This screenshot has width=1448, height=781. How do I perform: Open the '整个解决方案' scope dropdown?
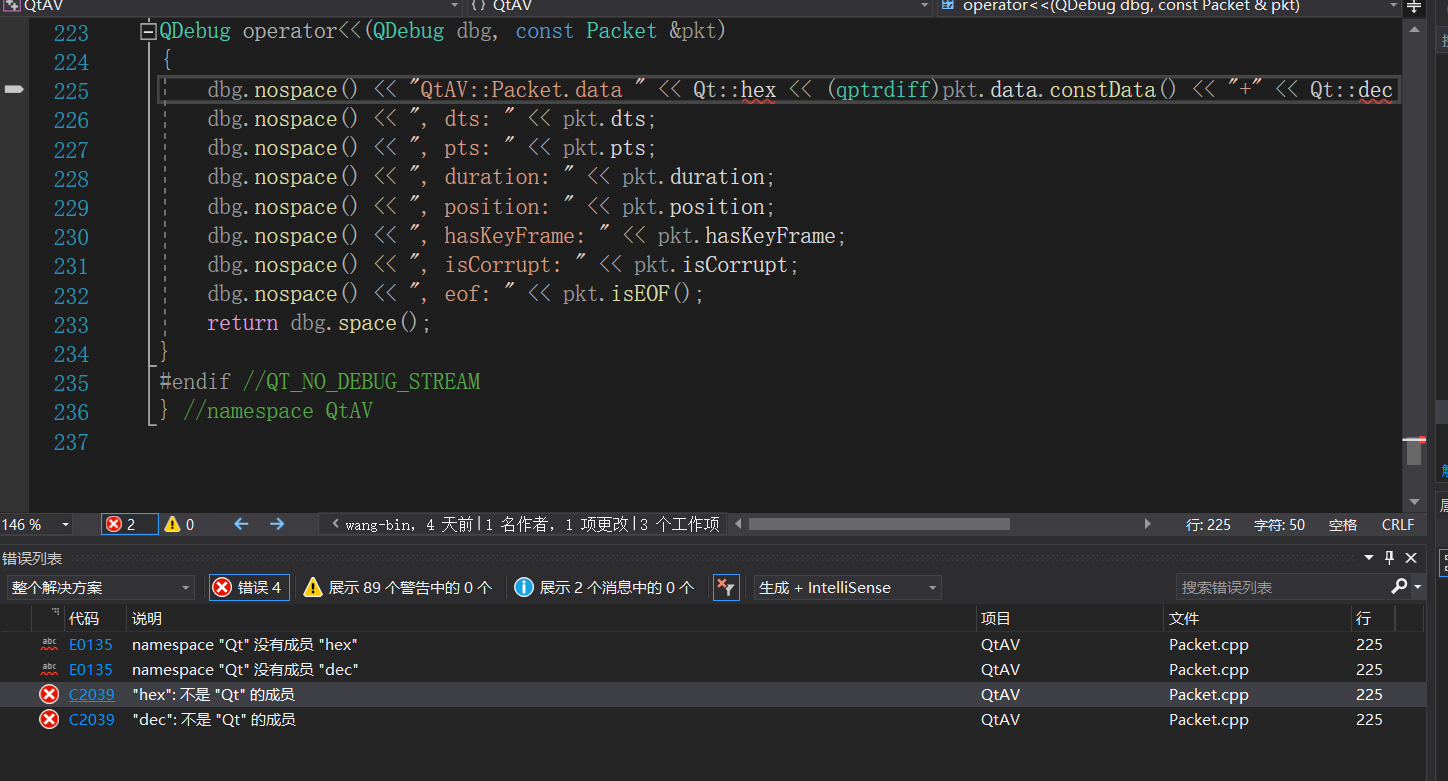click(100, 587)
